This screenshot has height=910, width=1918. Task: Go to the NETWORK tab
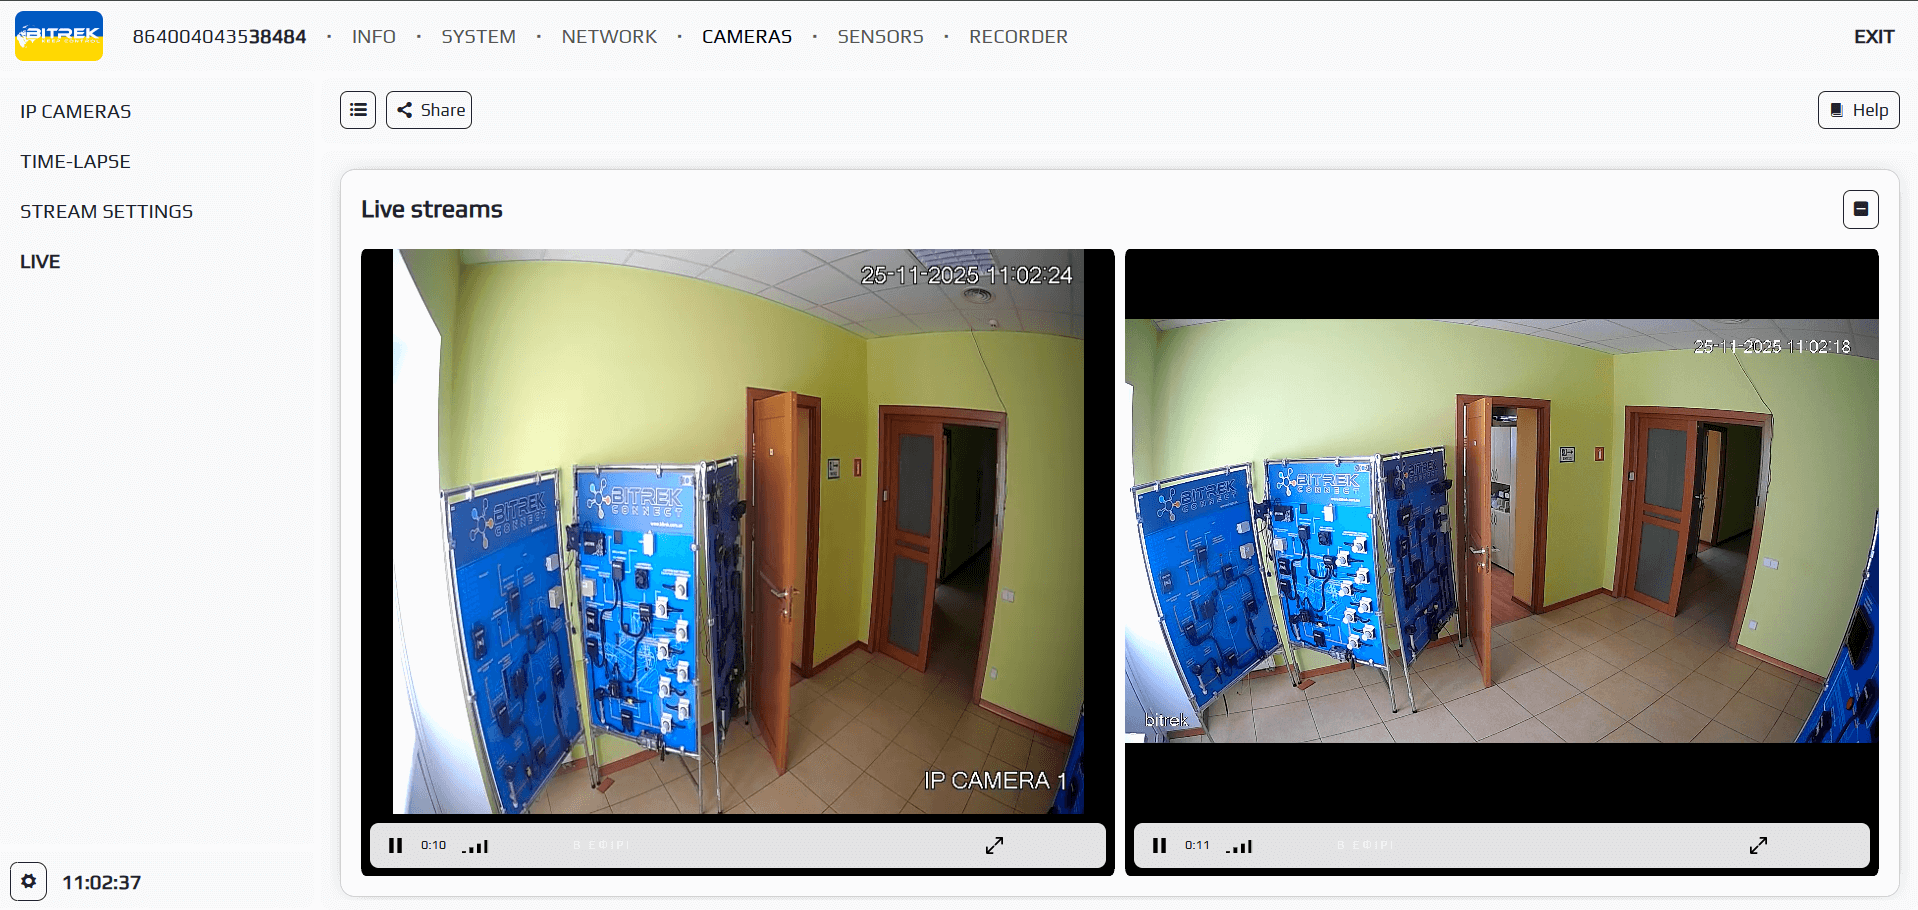[x=609, y=37]
